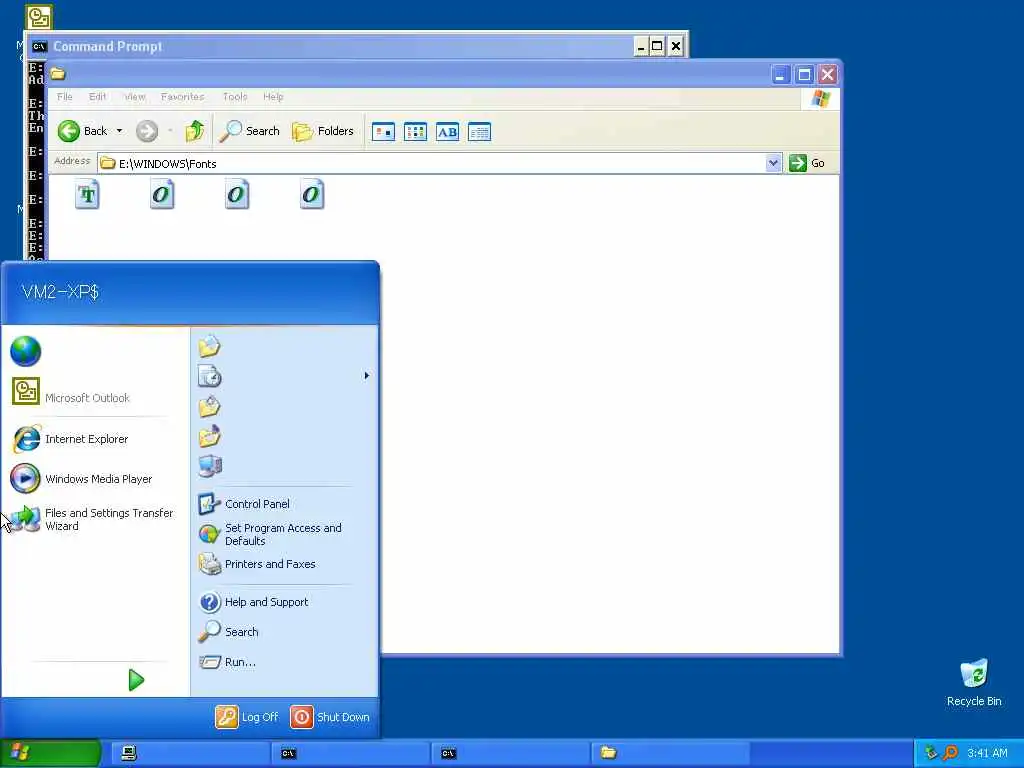Open the Tools menu in Explorer
This screenshot has height=768, width=1024.
tap(234, 97)
